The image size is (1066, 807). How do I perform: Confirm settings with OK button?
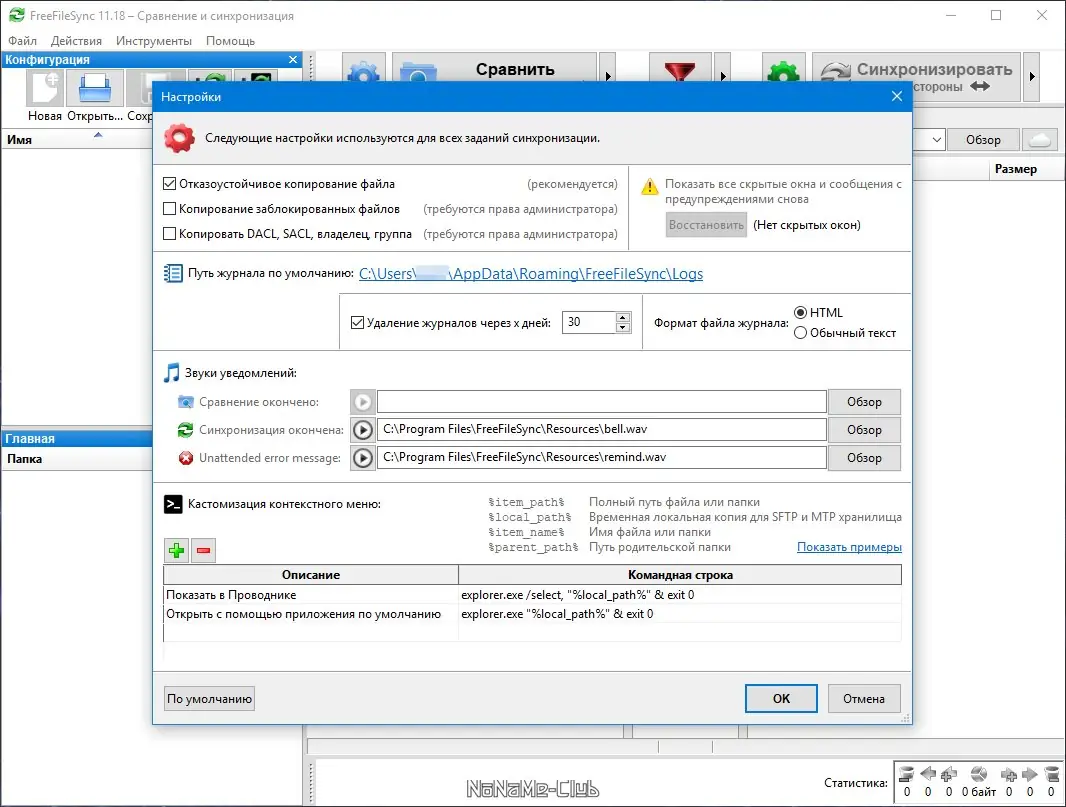tap(781, 698)
